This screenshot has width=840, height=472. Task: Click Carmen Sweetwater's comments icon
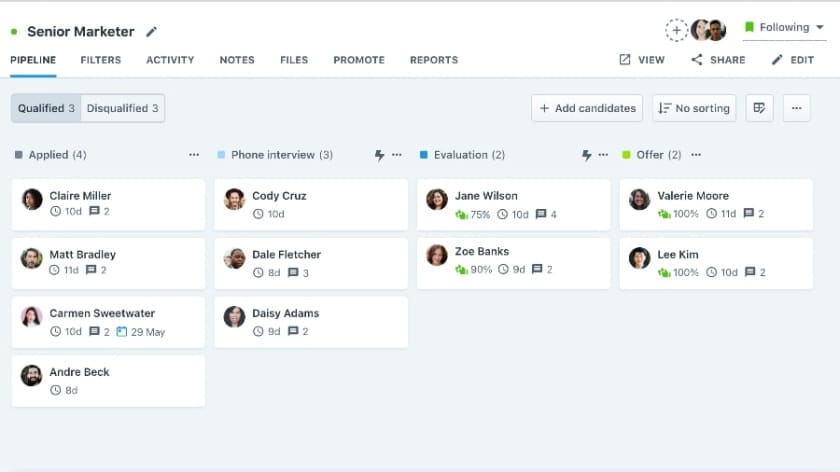tap(94, 332)
